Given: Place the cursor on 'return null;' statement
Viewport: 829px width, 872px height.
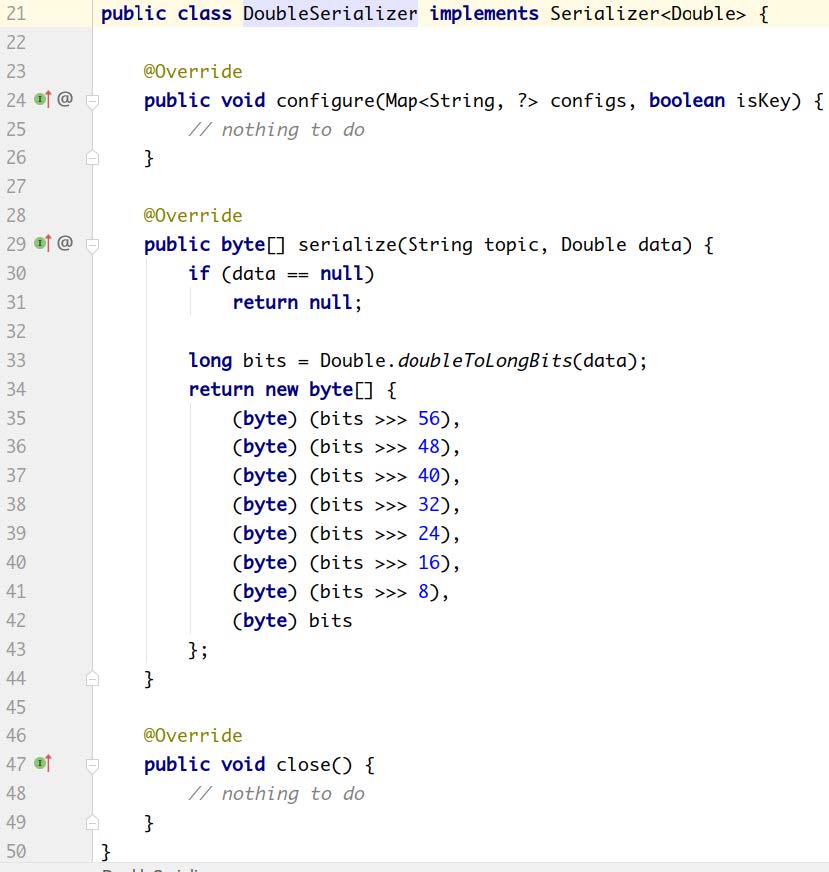Looking at the screenshot, I should coord(296,302).
